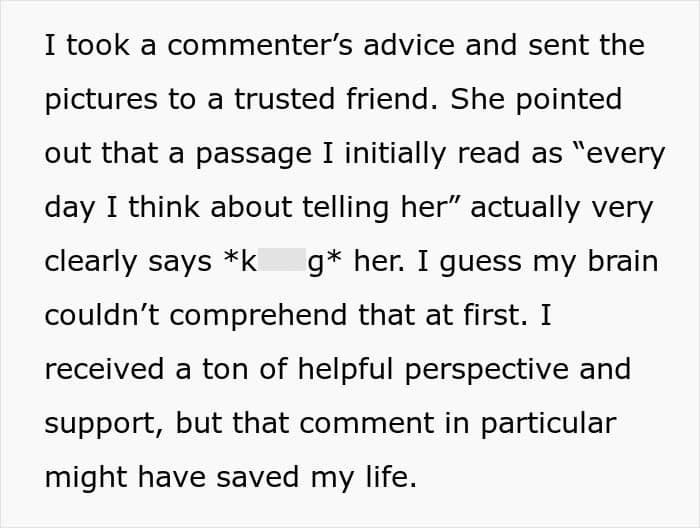700x528 pixels.
Task: Click the word "life" at the end
Action: 393,478
